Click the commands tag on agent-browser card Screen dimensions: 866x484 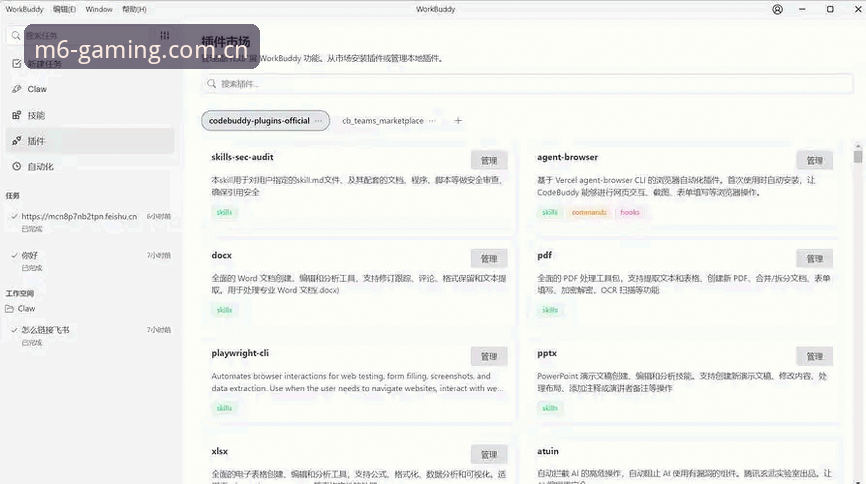coord(589,212)
